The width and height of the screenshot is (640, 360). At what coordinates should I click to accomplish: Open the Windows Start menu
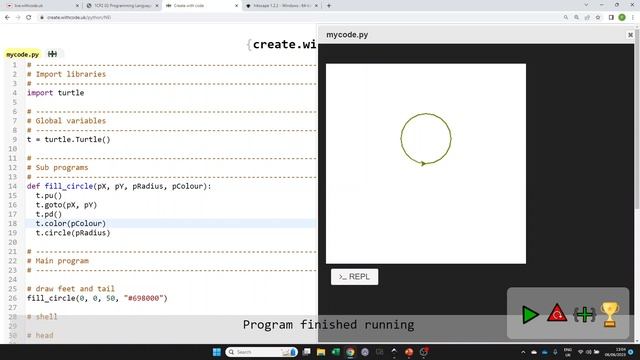[217, 352]
